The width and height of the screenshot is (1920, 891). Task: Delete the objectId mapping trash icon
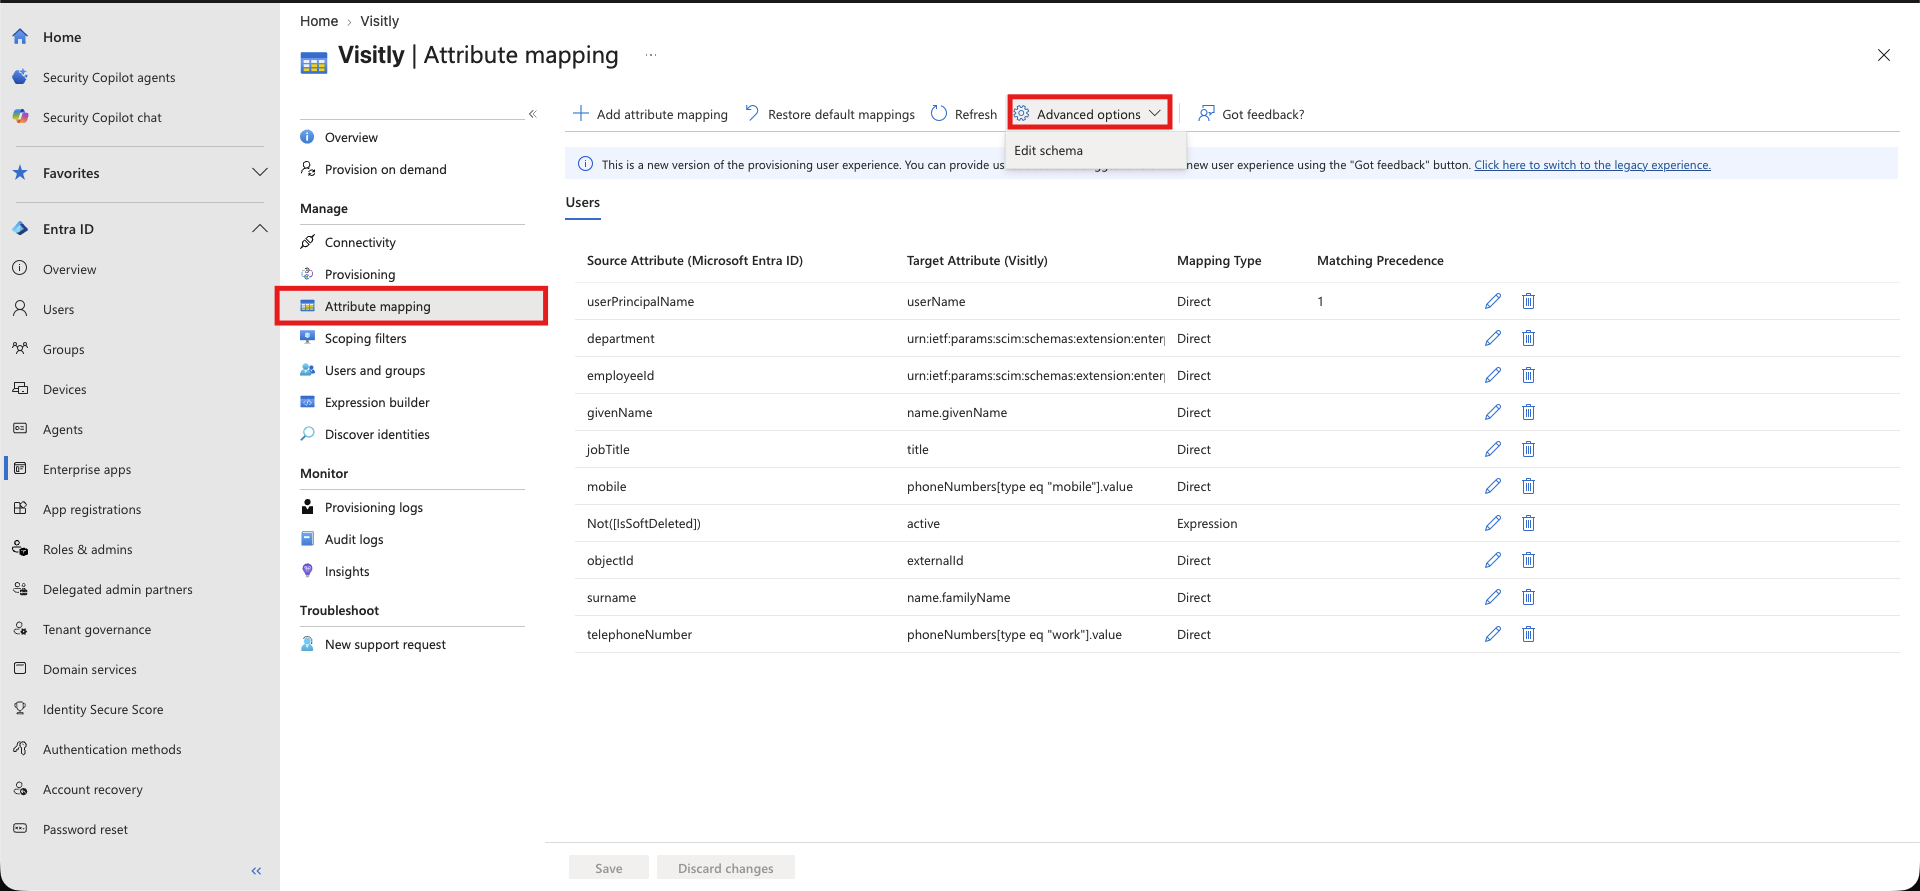(1528, 560)
